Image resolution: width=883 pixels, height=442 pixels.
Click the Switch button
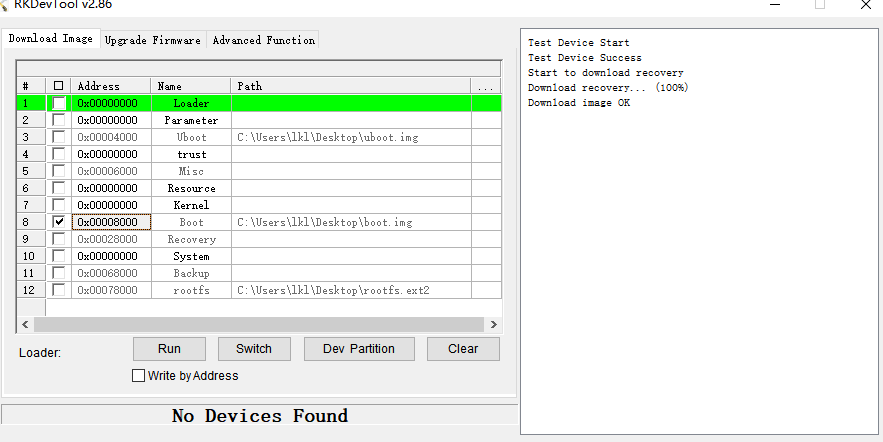(x=254, y=349)
